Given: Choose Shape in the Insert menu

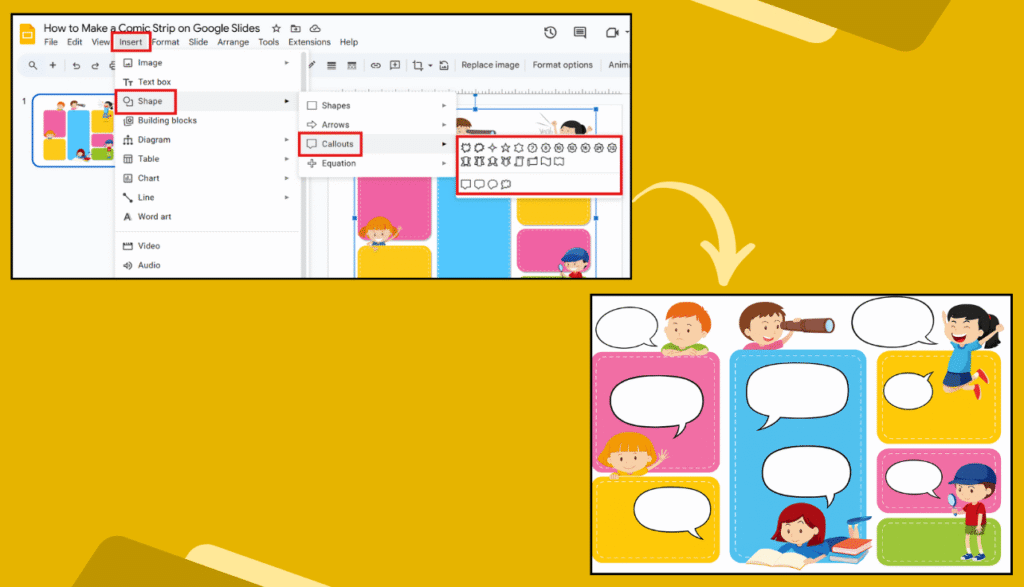Looking at the screenshot, I should 208,101.
